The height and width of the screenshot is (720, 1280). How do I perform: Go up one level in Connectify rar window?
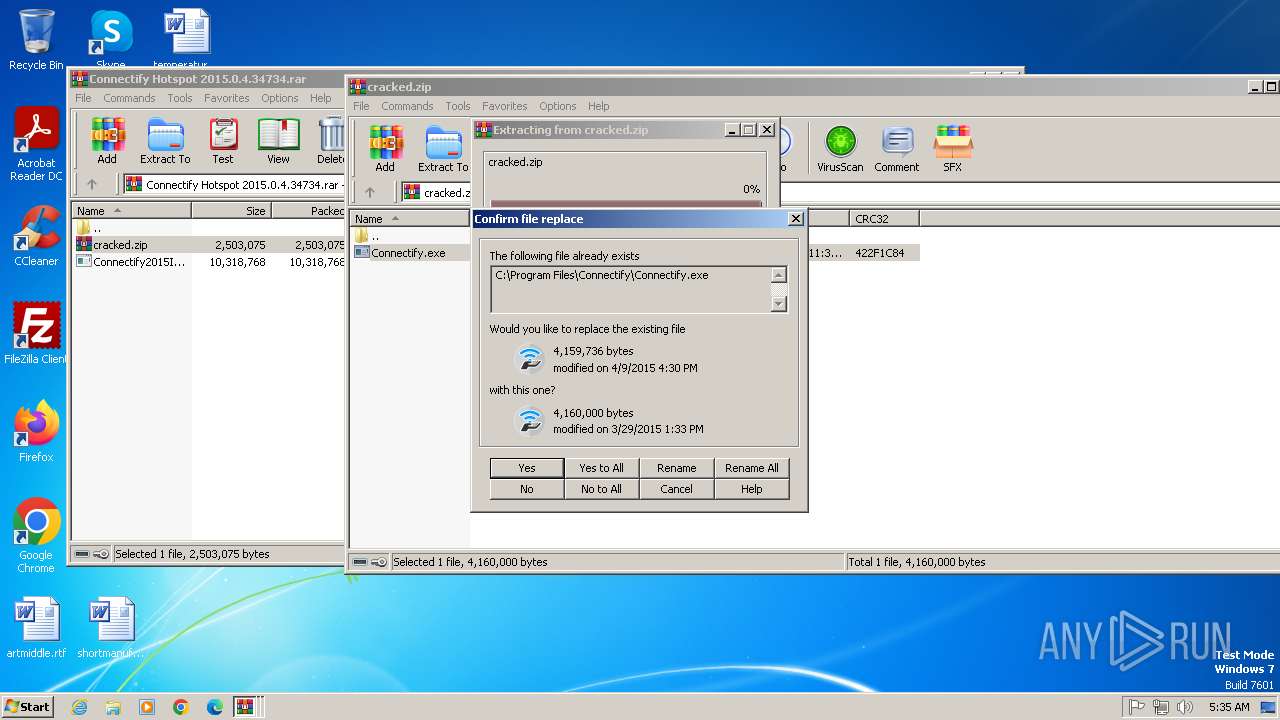tap(92, 184)
